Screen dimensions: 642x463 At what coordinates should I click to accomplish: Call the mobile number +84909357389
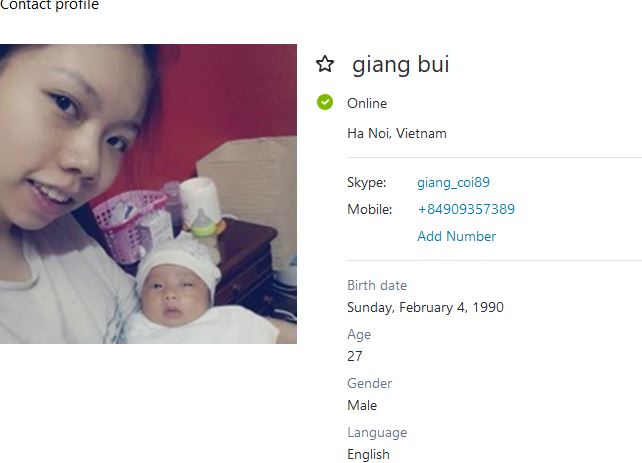pos(466,209)
